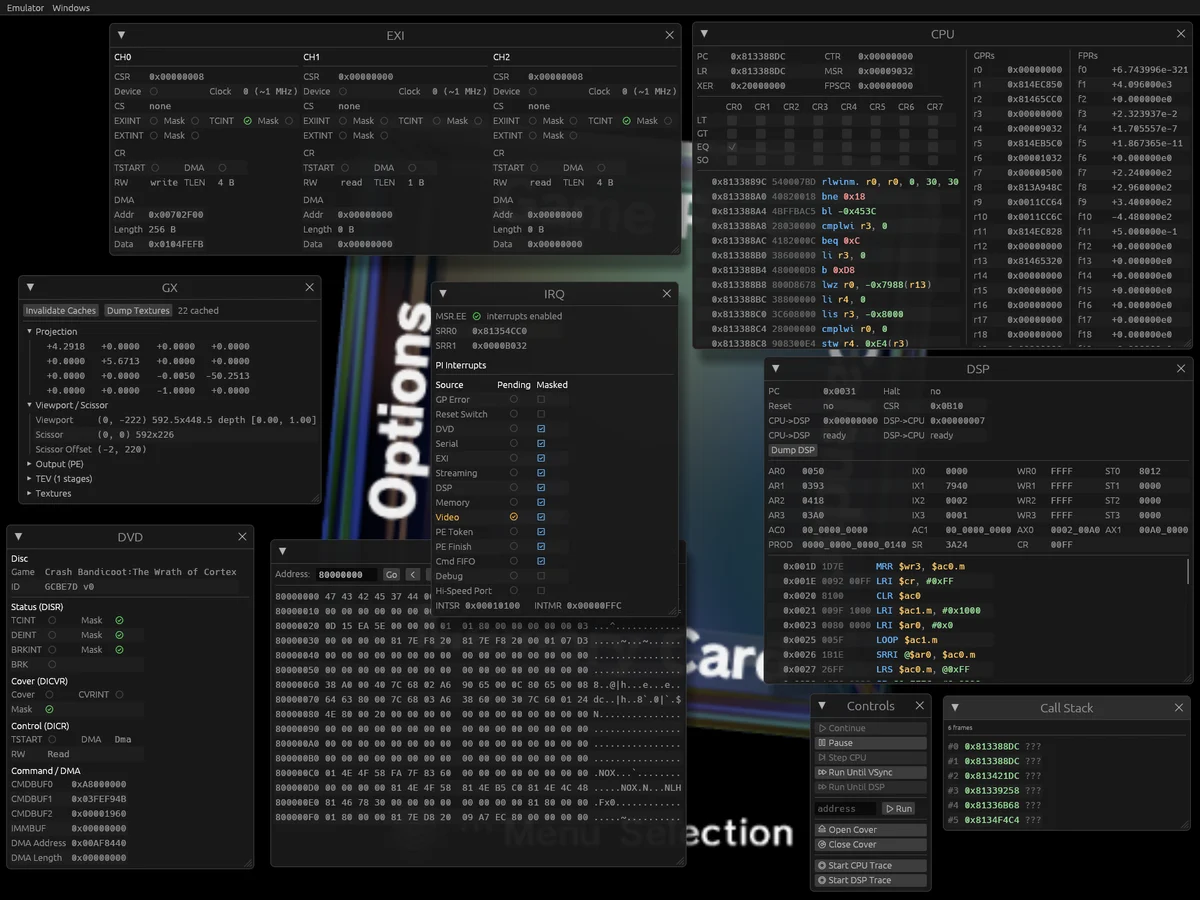Click the r1 value 0x814EC850
This screenshot has height=900, width=1200.
(1034, 85)
